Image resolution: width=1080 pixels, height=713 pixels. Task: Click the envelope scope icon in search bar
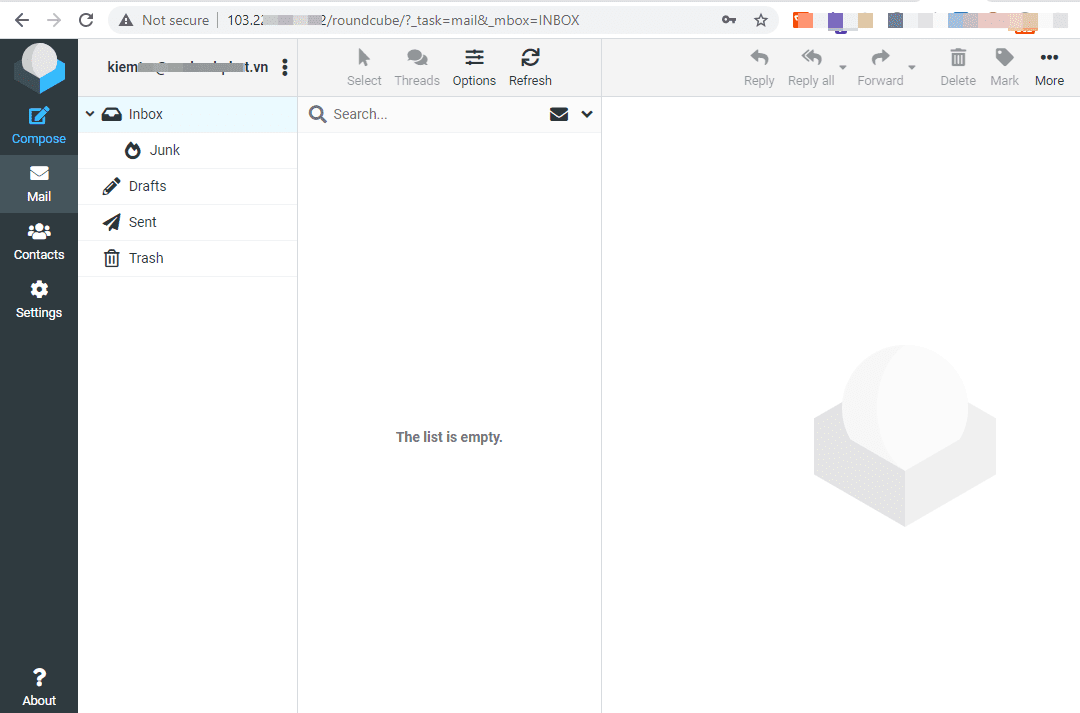558,114
